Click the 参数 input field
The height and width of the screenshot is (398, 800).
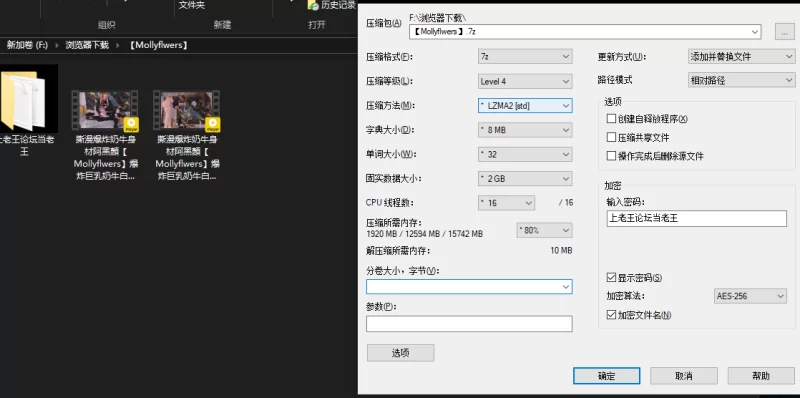(469, 324)
